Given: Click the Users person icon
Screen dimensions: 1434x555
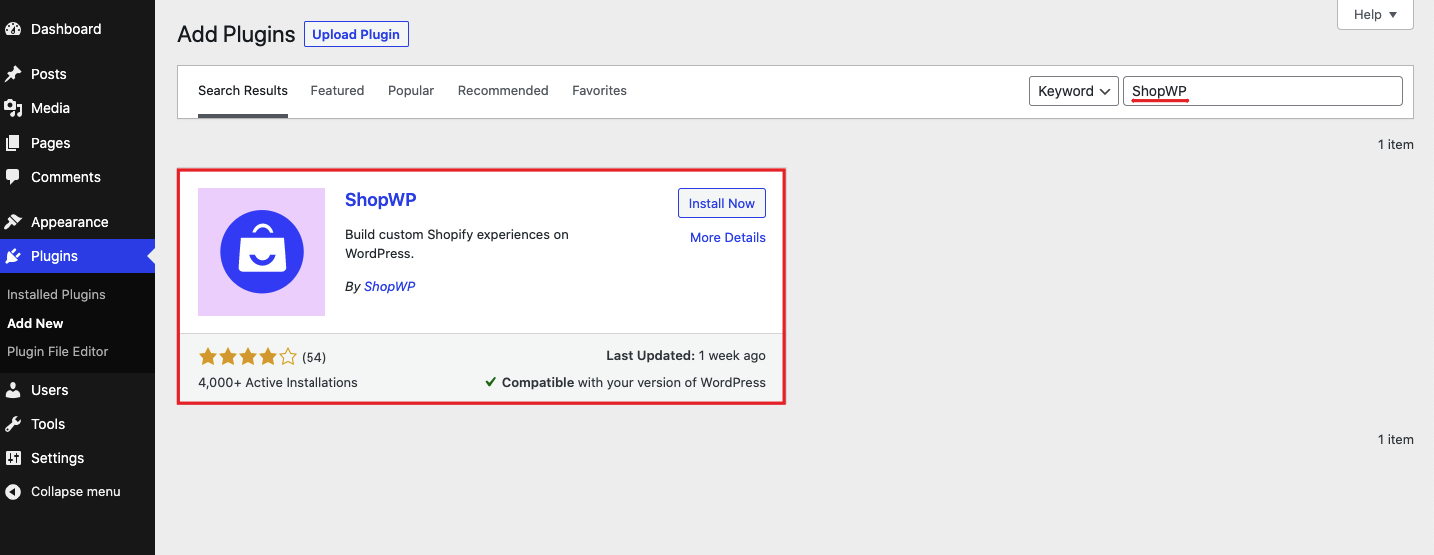Looking at the screenshot, I should pos(13,390).
